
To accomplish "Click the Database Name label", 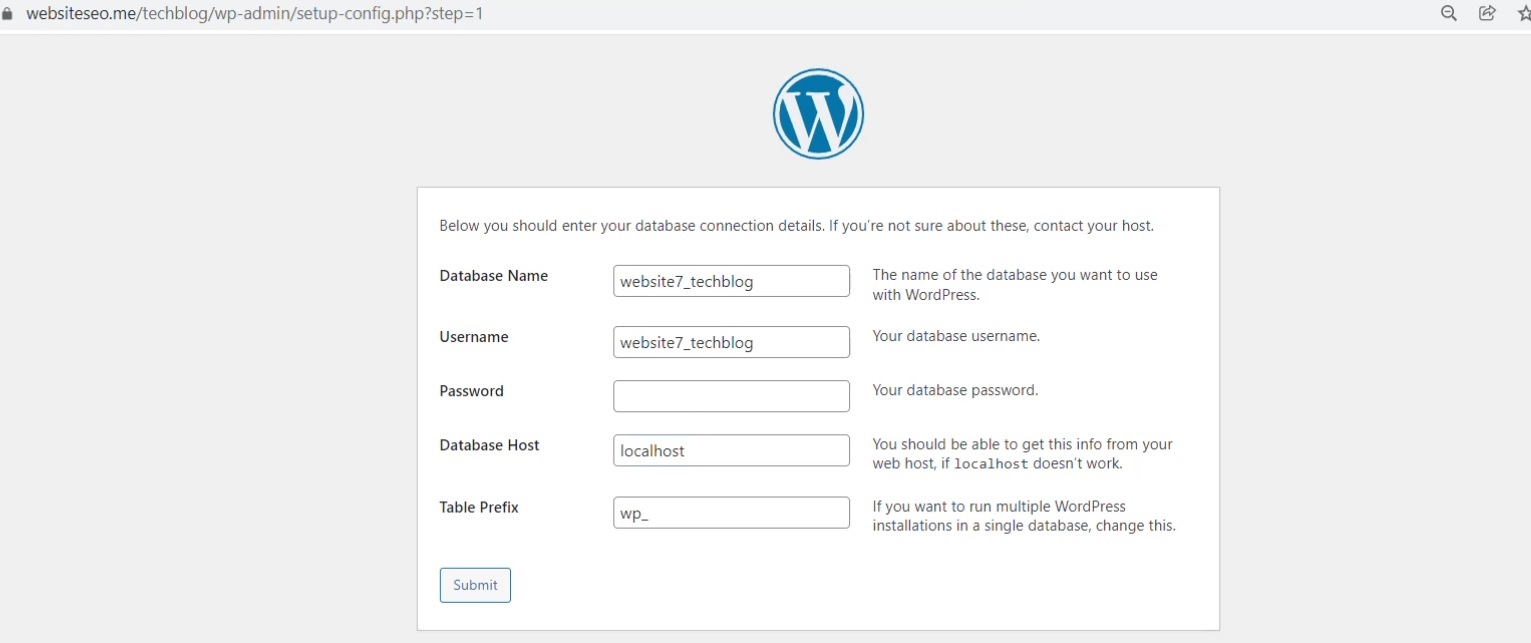I will 494,276.
